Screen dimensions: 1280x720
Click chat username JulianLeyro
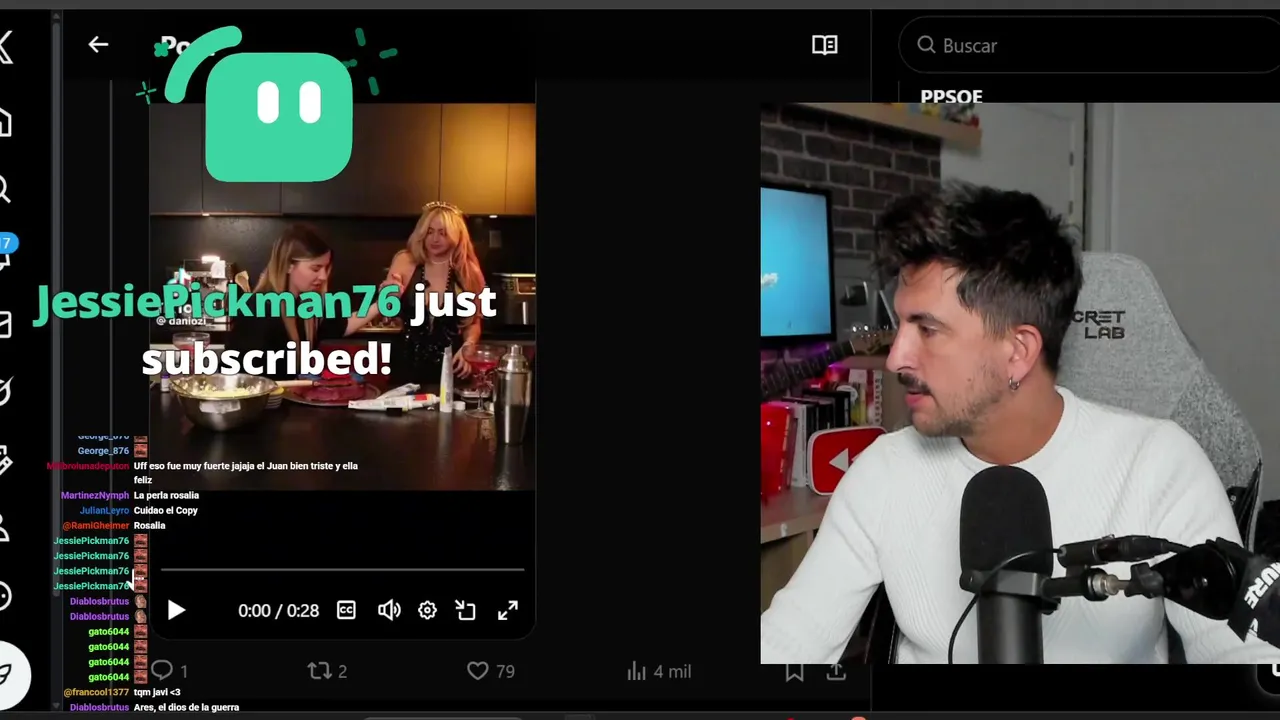[x=104, y=510]
